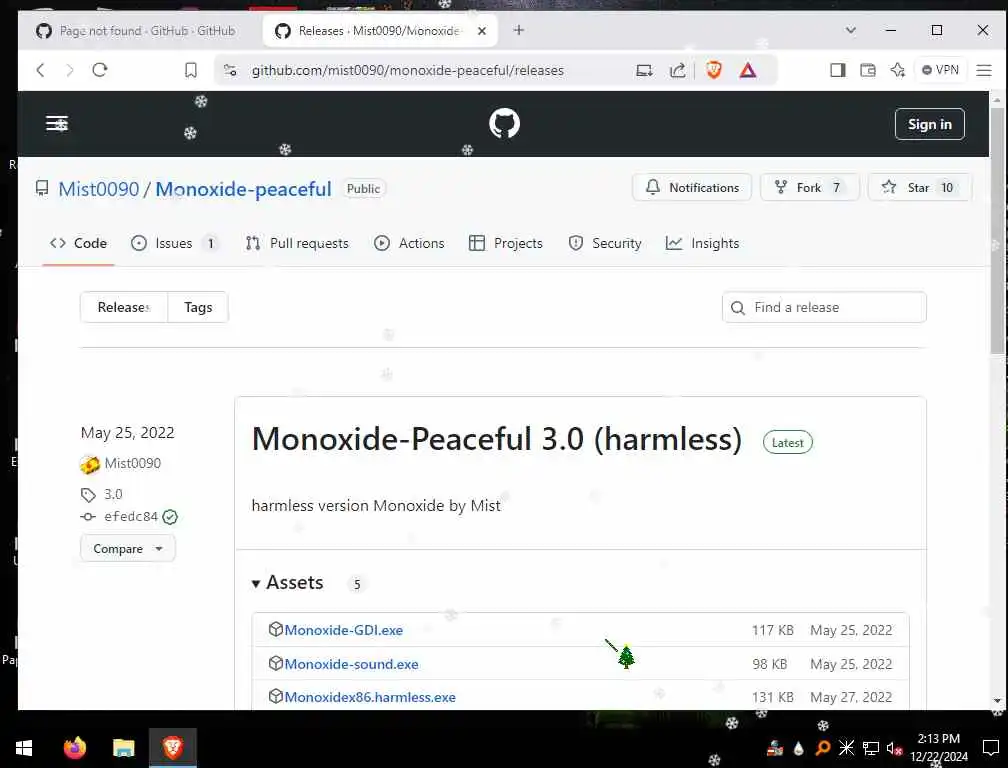Open the Actions tab
The width and height of the screenshot is (1008, 768).
(x=409, y=243)
